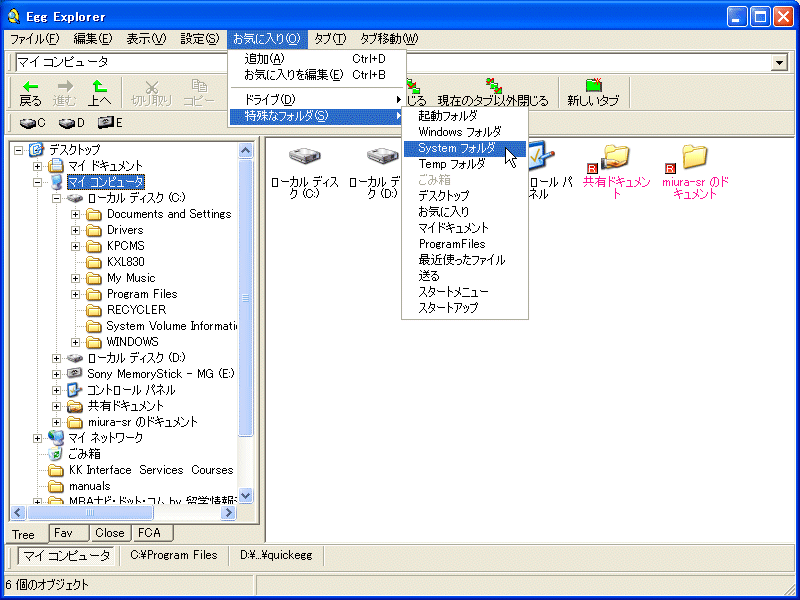Expand the KPCMS folder node
The height and width of the screenshot is (600, 800).
pyautogui.click(x=76, y=246)
